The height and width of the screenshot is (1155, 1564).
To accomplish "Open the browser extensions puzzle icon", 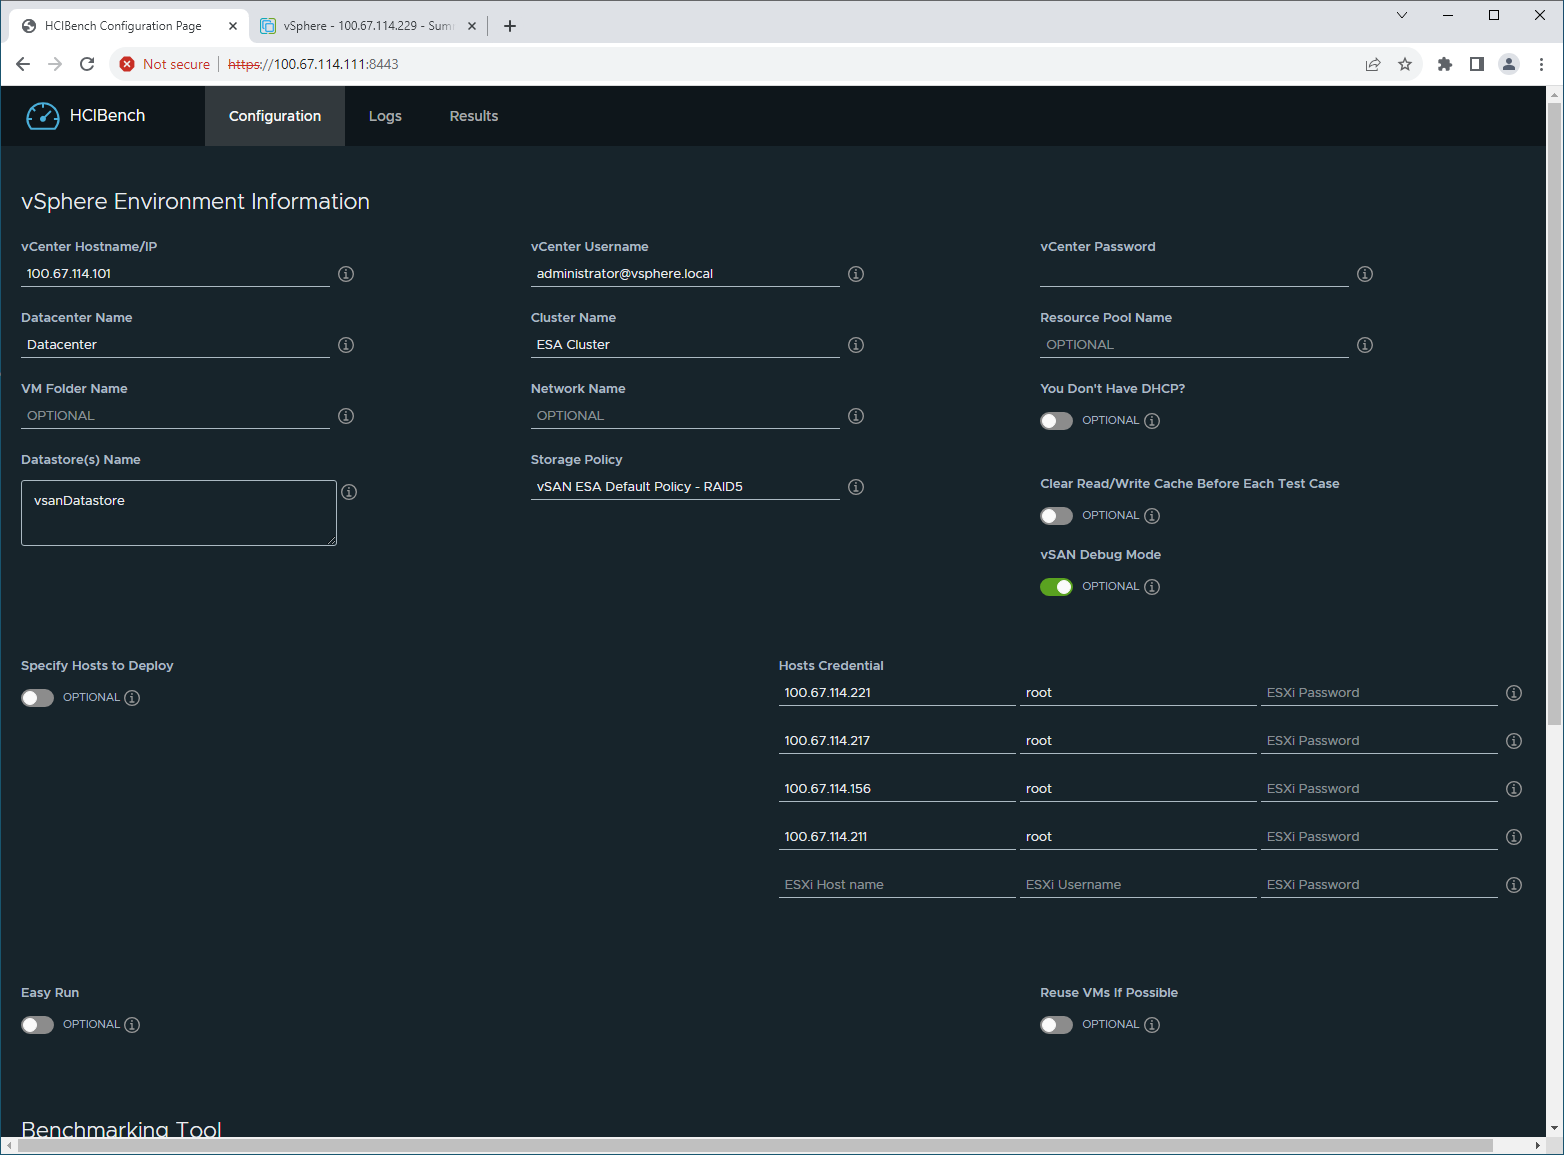I will (1444, 64).
